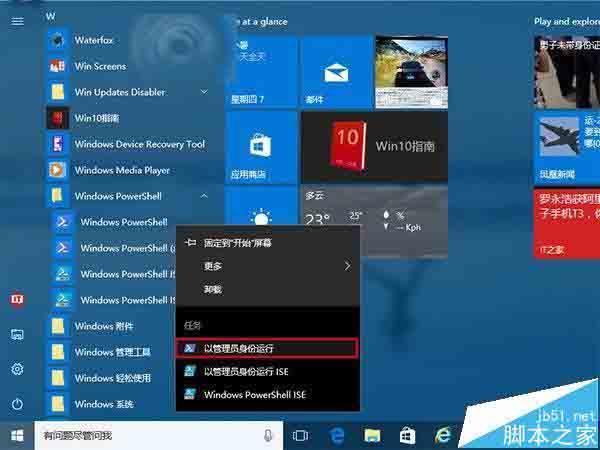The image size is (600, 450).
Task: Click Windows 附件 folder label
Action: click(x=104, y=326)
